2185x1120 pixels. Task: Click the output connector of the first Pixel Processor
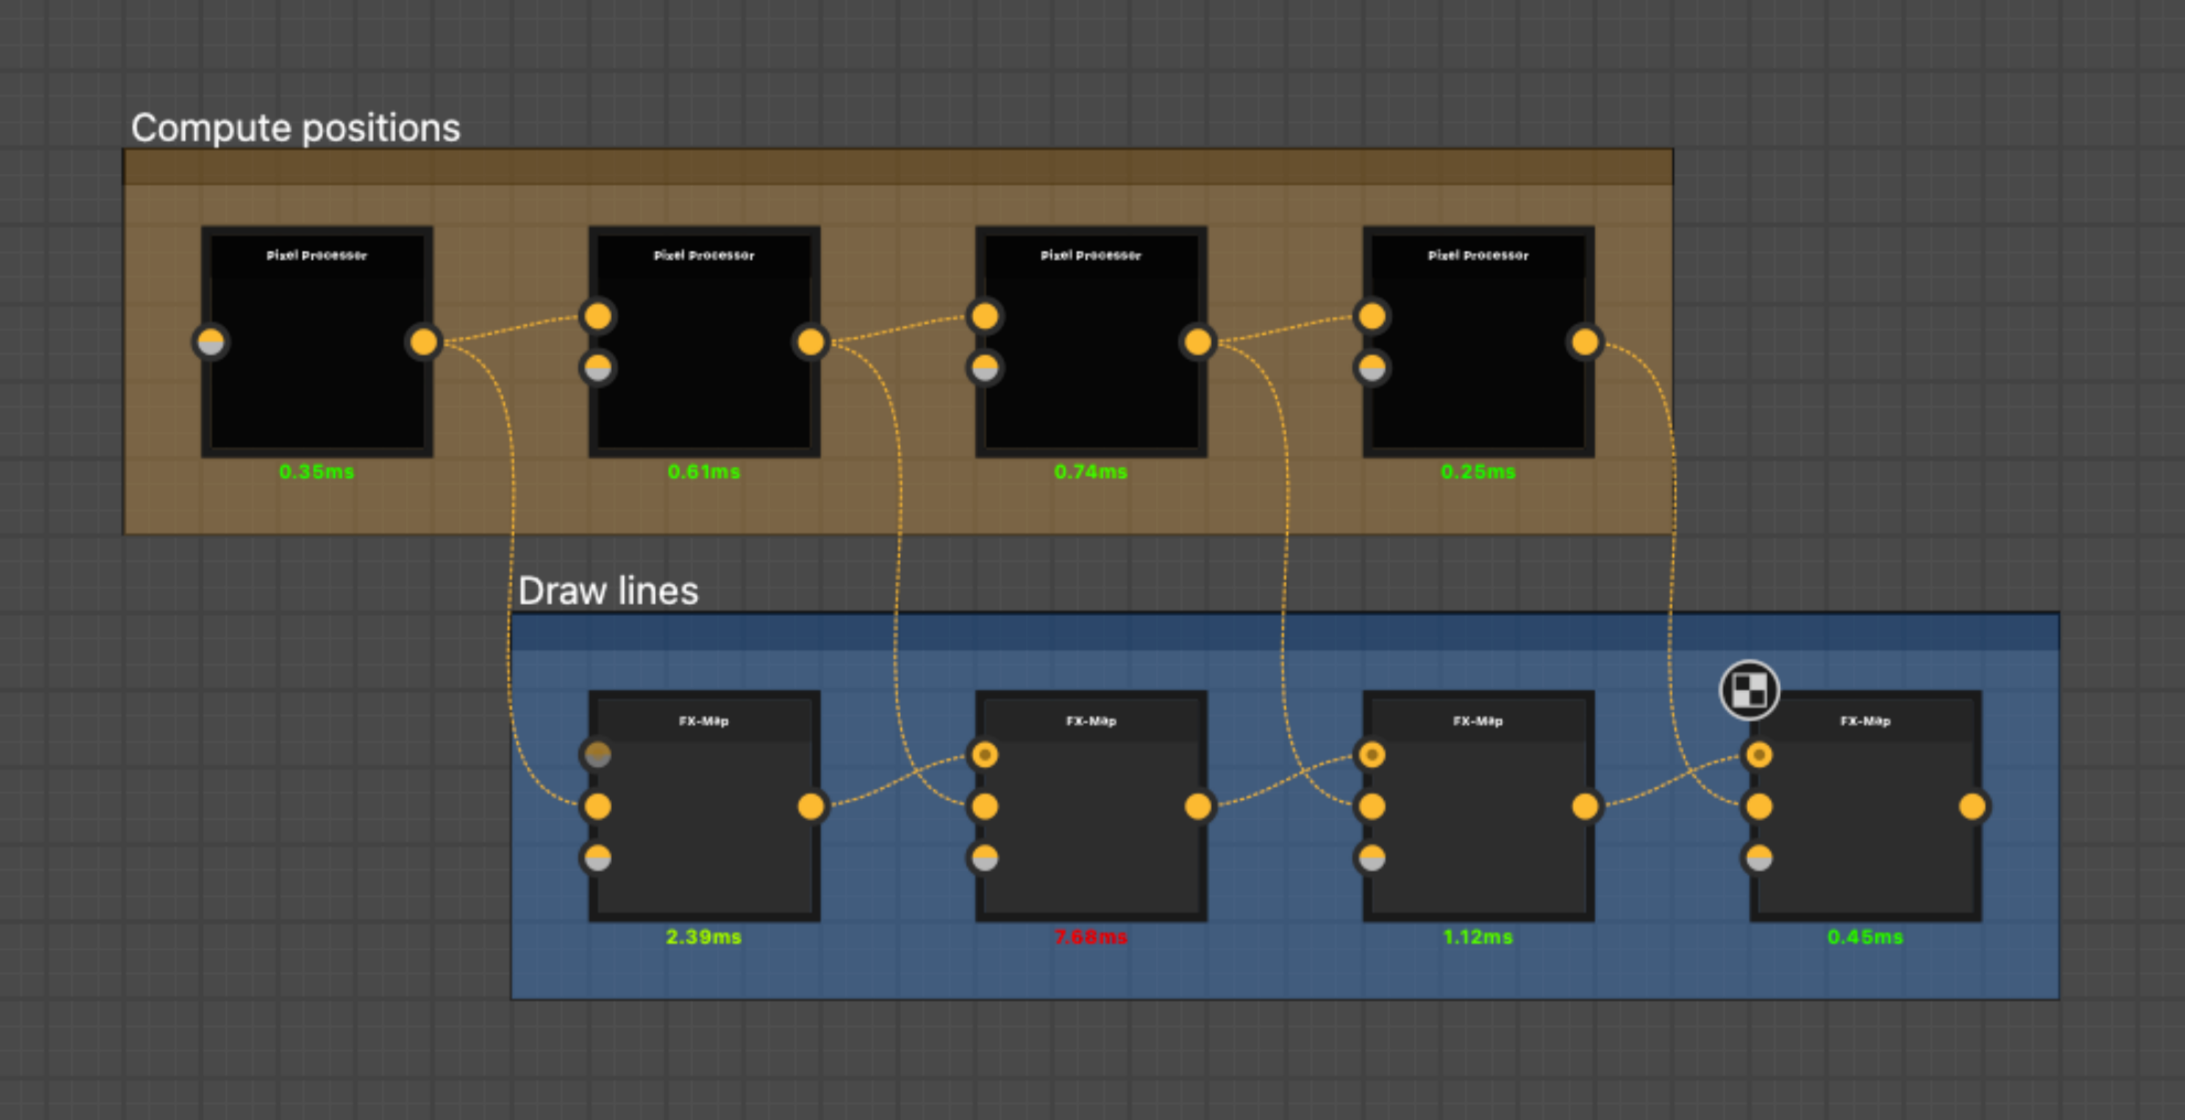click(424, 342)
